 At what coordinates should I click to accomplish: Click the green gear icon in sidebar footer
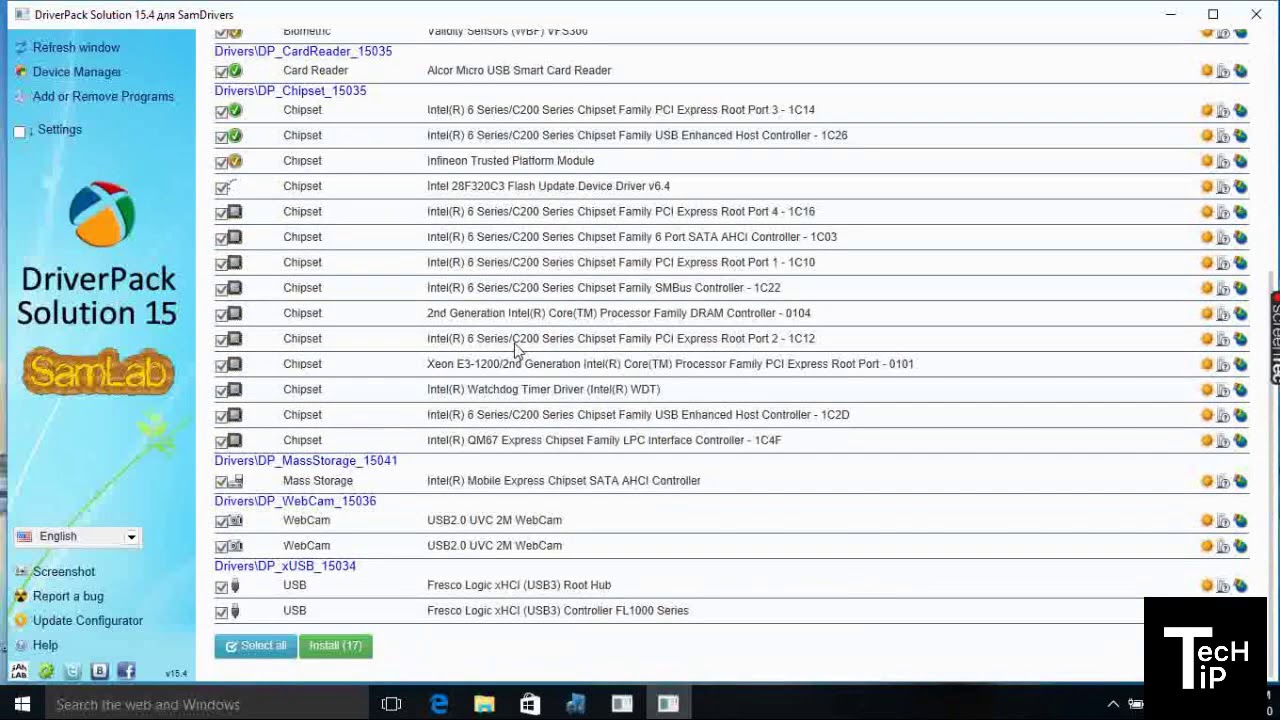click(46, 671)
